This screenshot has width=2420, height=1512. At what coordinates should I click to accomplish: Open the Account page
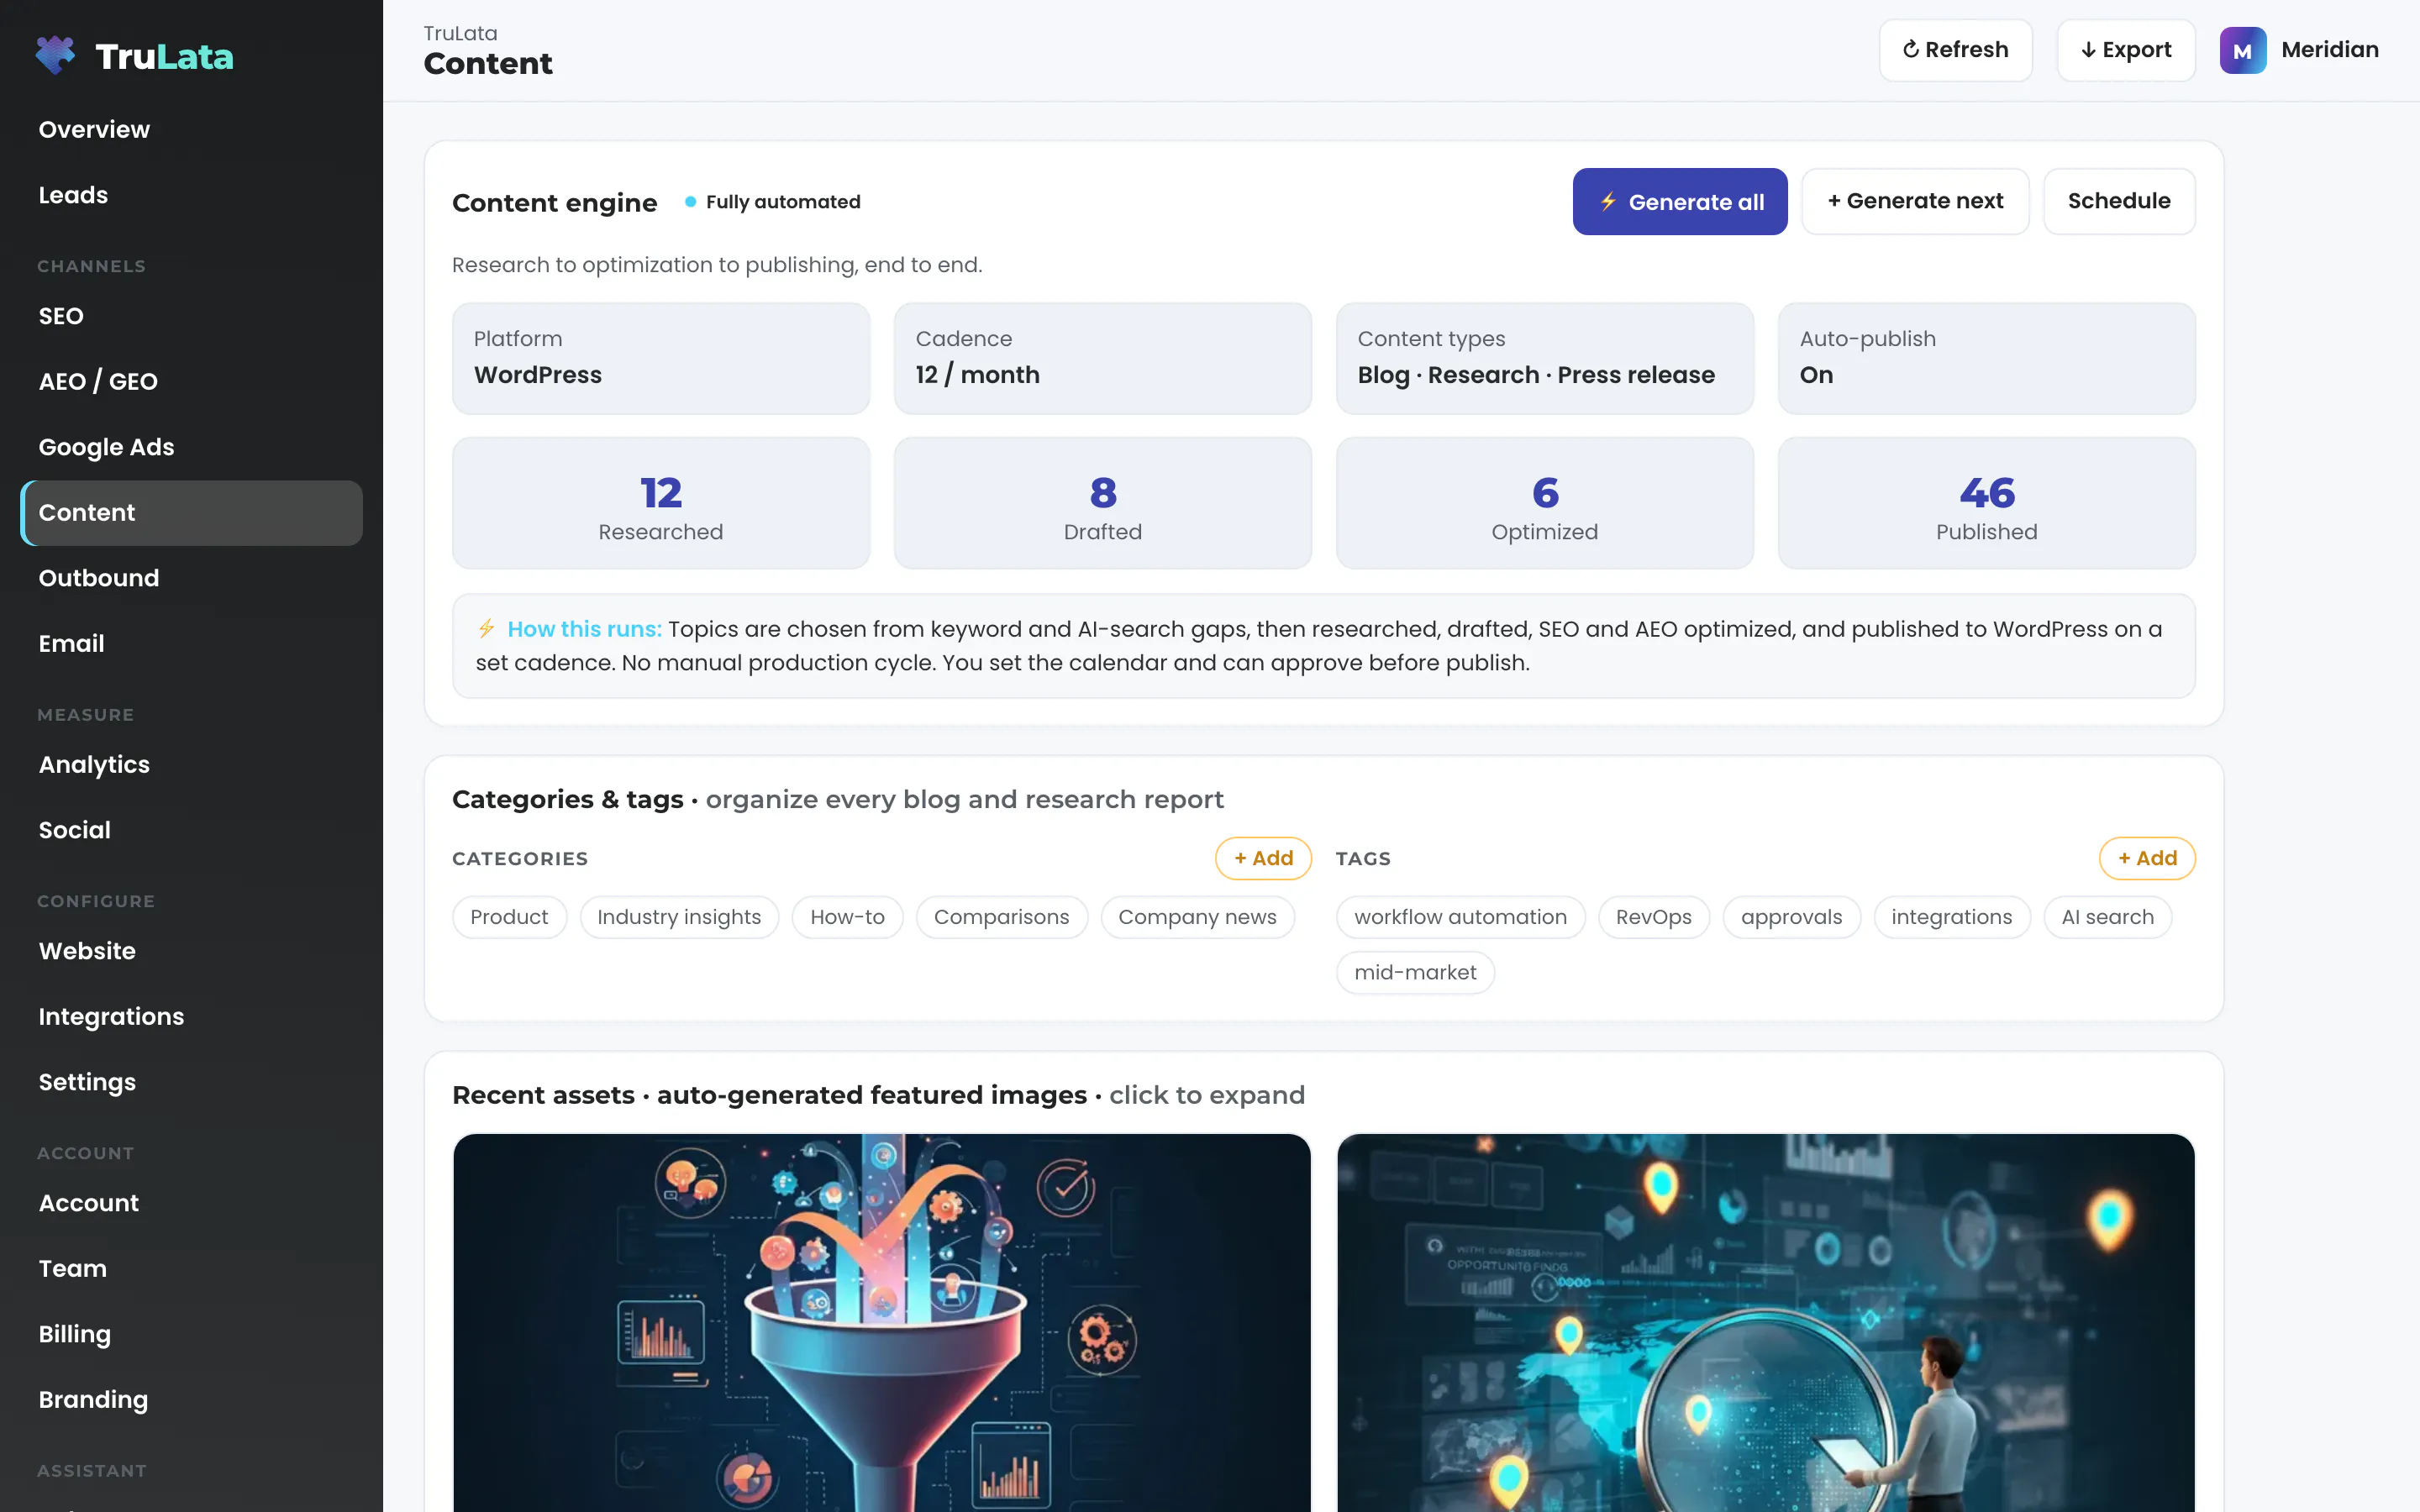point(191,1203)
